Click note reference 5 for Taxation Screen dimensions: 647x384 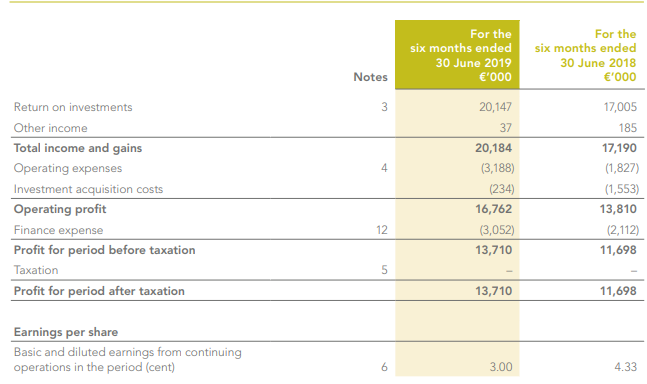pyautogui.click(x=384, y=270)
